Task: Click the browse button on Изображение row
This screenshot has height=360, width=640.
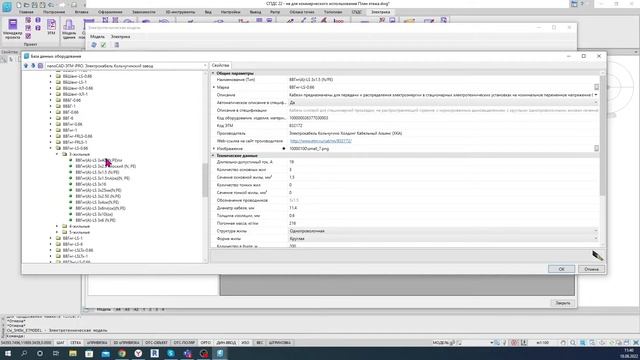Action: tap(596, 148)
